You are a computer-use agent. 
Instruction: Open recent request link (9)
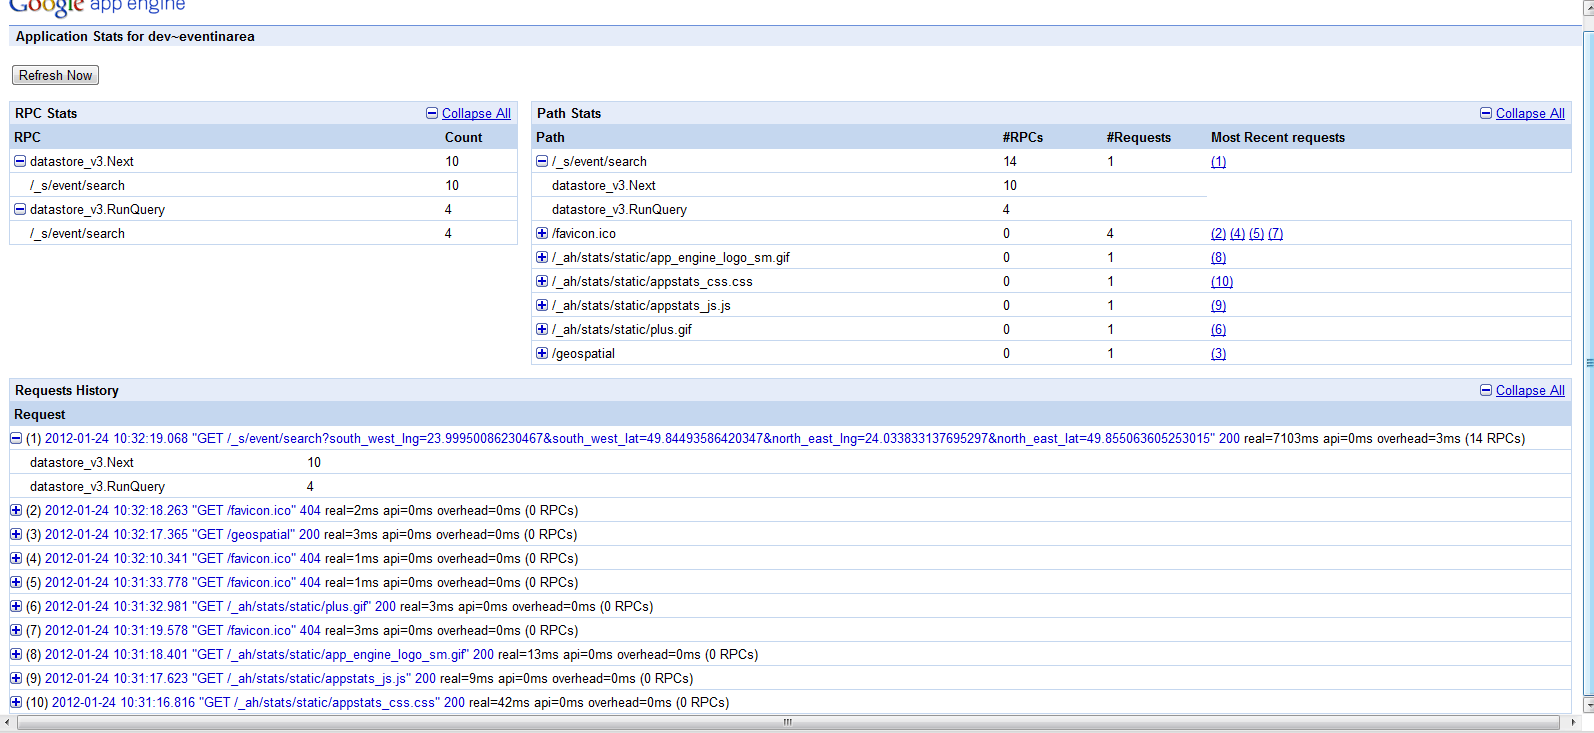point(1218,305)
